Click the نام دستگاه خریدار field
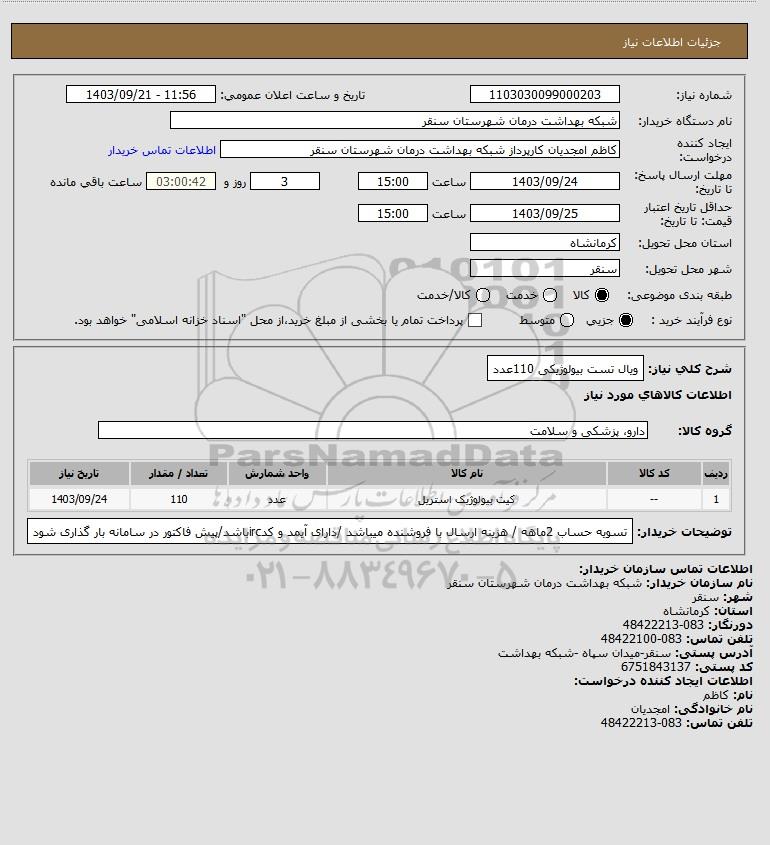 (394, 120)
